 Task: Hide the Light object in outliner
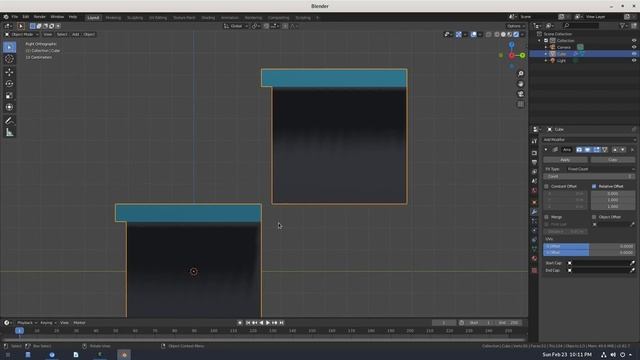click(634, 60)
